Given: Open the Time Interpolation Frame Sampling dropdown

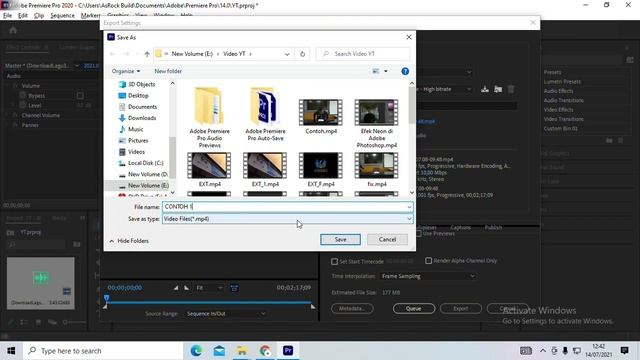Looking at the screenshot, I should [x=428, y=276].
